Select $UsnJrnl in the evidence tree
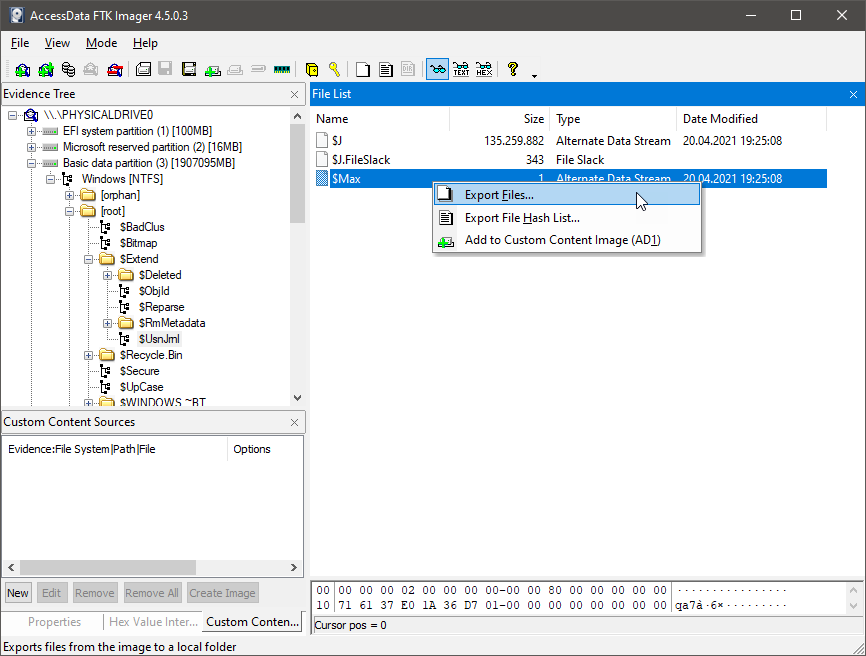The width and height of the screenshot is (866, 656). (159, 339)
